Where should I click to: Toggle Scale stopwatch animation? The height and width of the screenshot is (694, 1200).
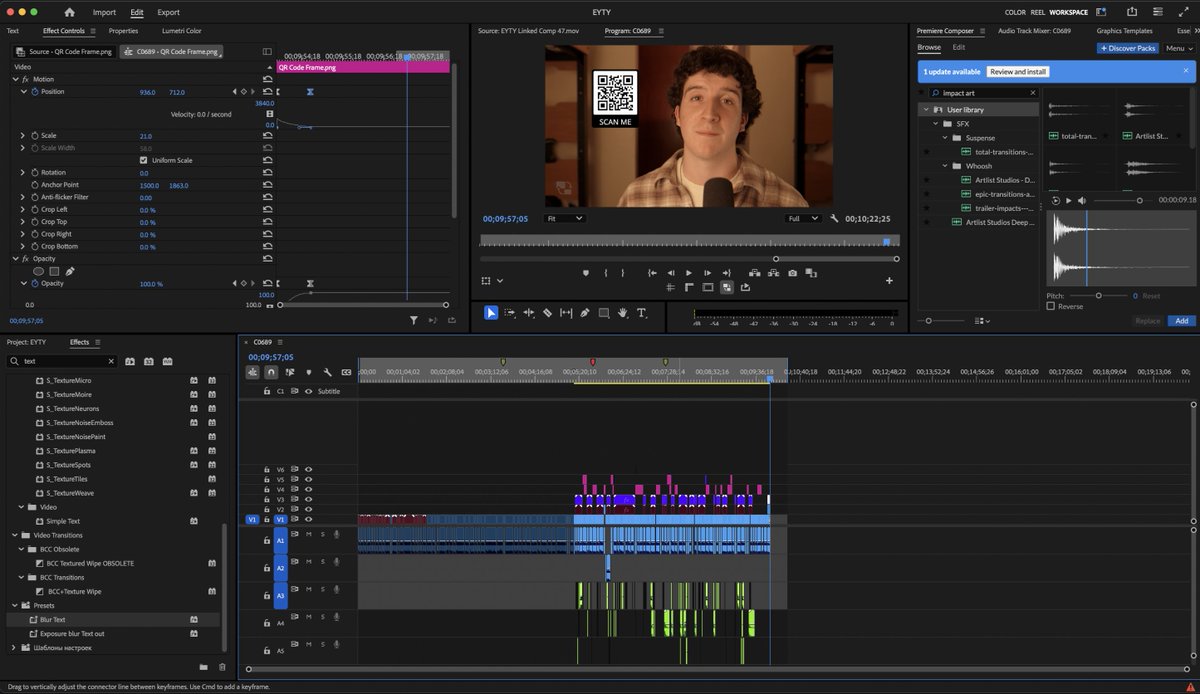[x=33, y=136]
